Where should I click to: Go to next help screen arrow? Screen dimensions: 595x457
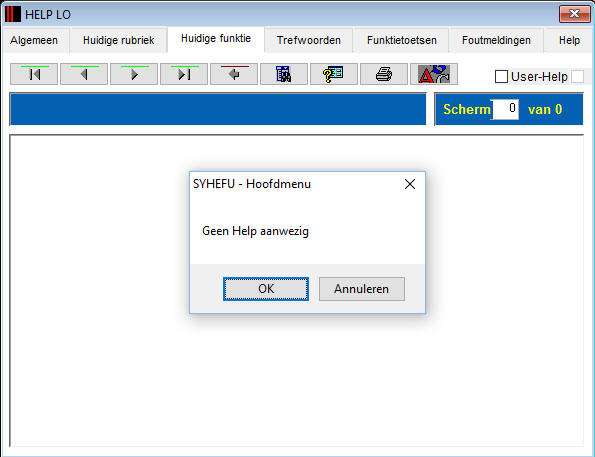coord(134,74)
